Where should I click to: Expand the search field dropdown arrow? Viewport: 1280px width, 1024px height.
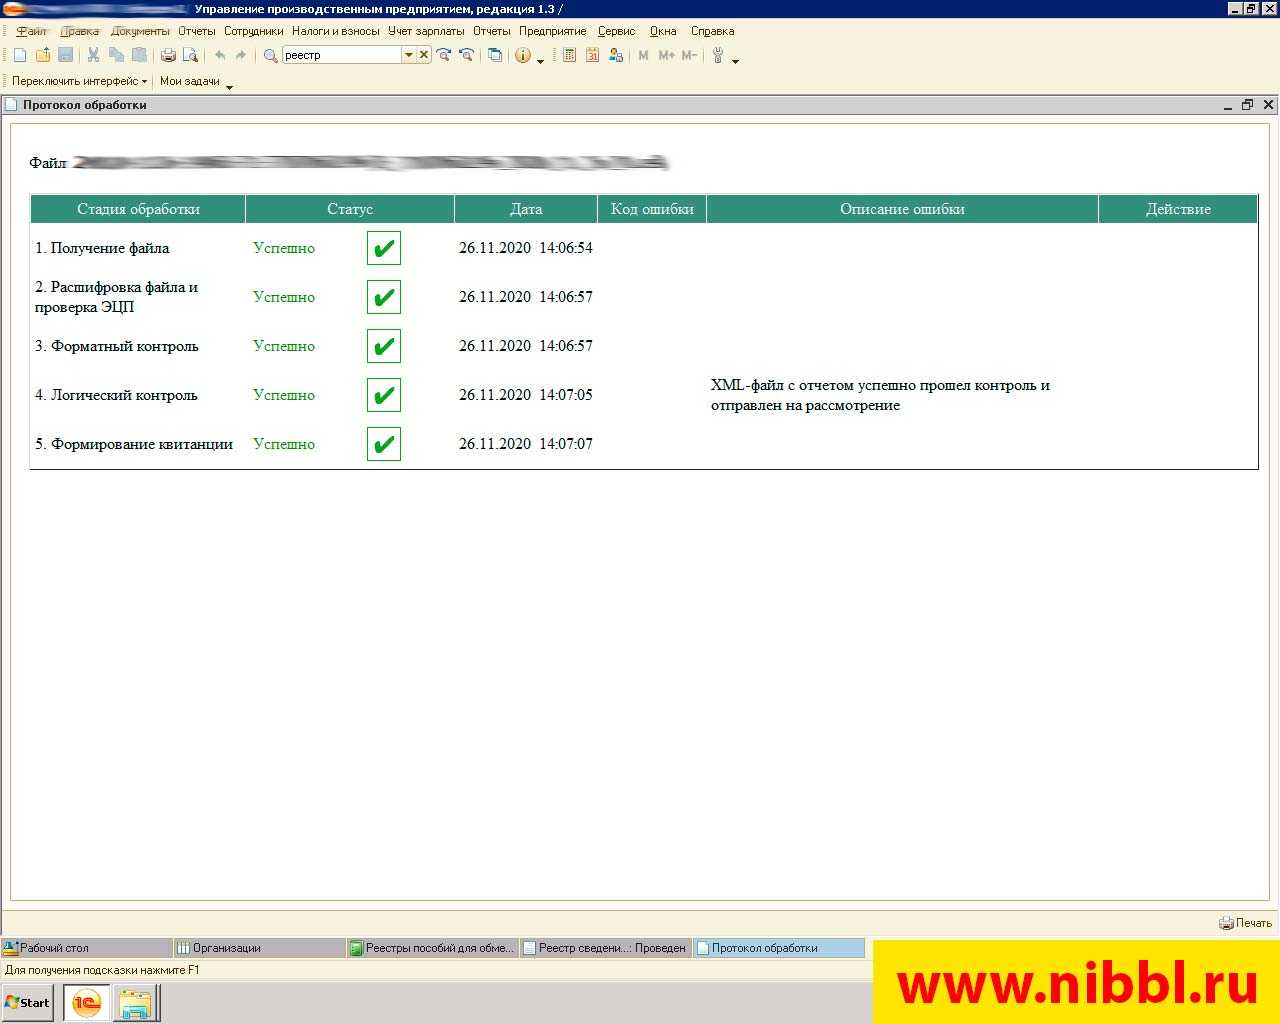tap(408, 55)
